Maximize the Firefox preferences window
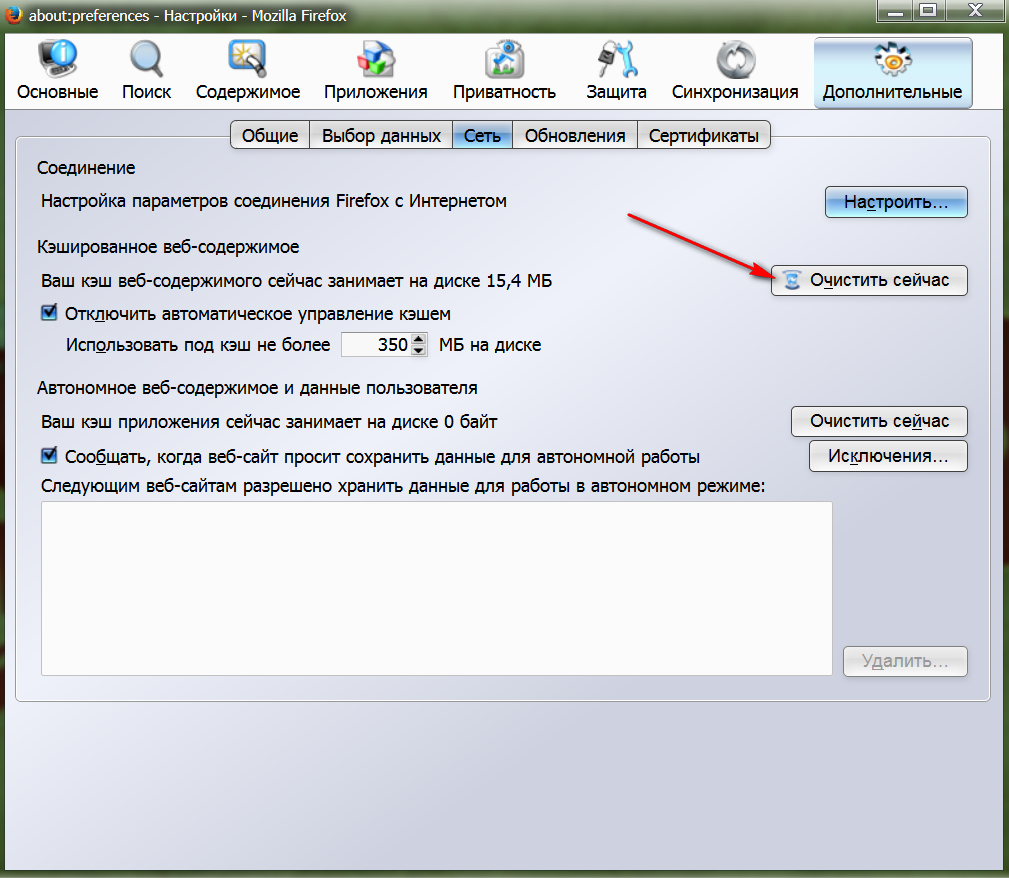 [928, 11]
